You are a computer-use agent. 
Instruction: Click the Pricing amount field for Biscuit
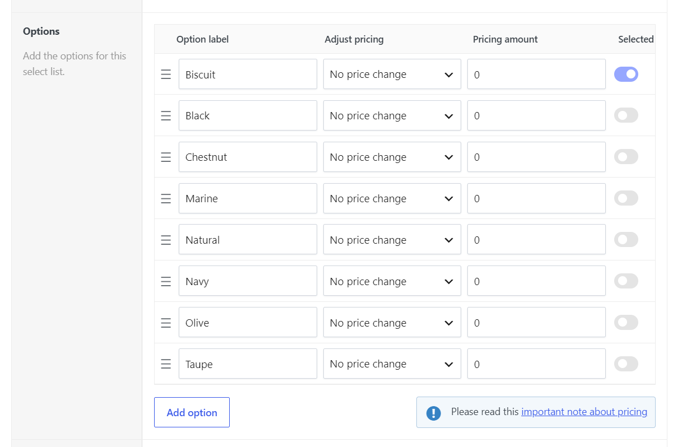point(537,74)
